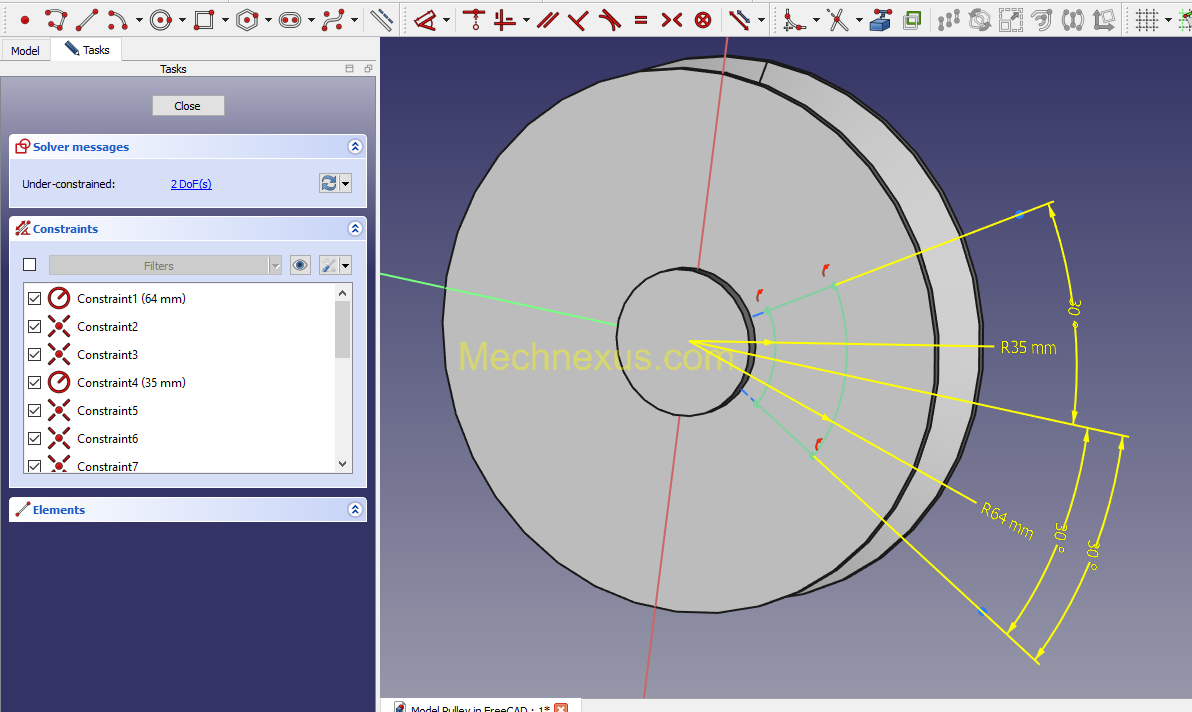1192x712 pixels.
Task: Expand the Elements section
Action: [355, 510]
